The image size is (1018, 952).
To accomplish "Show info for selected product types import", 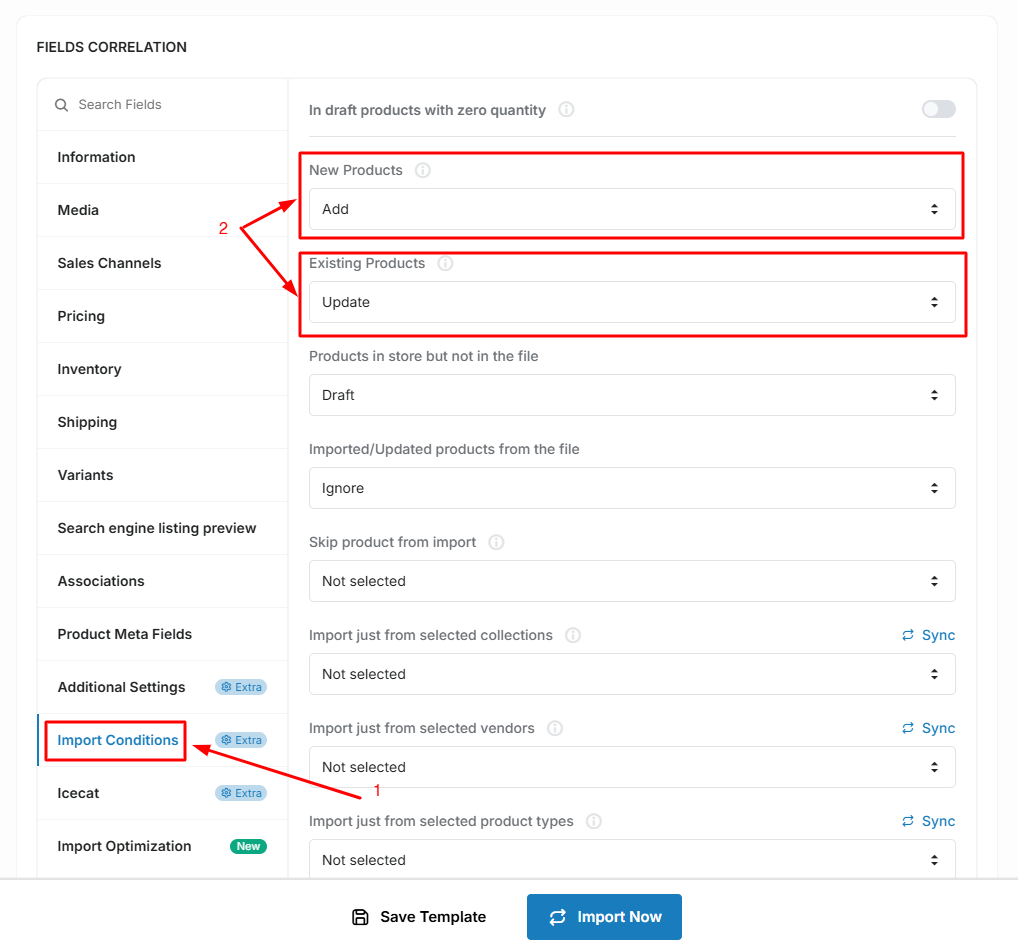I will point(593,821).
